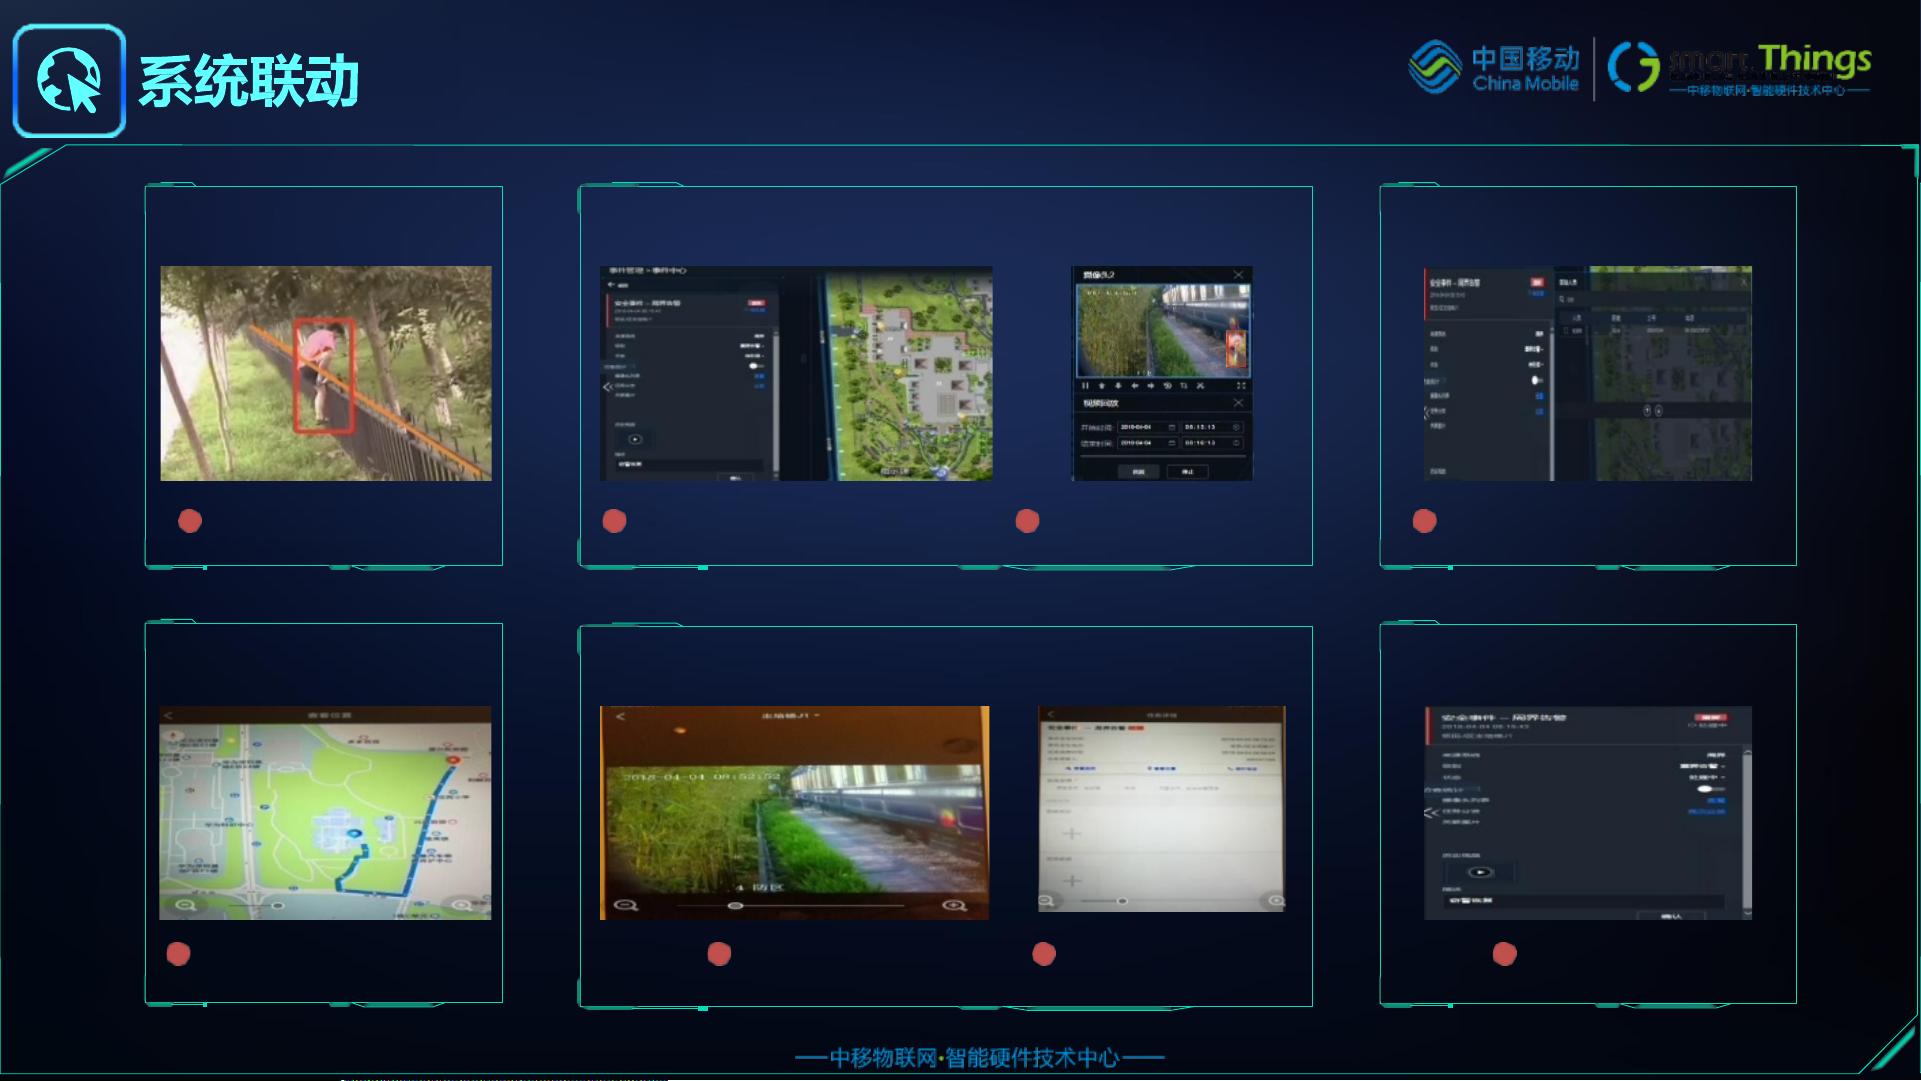Click the right button below playback time fields

[x=1187, y=471]
